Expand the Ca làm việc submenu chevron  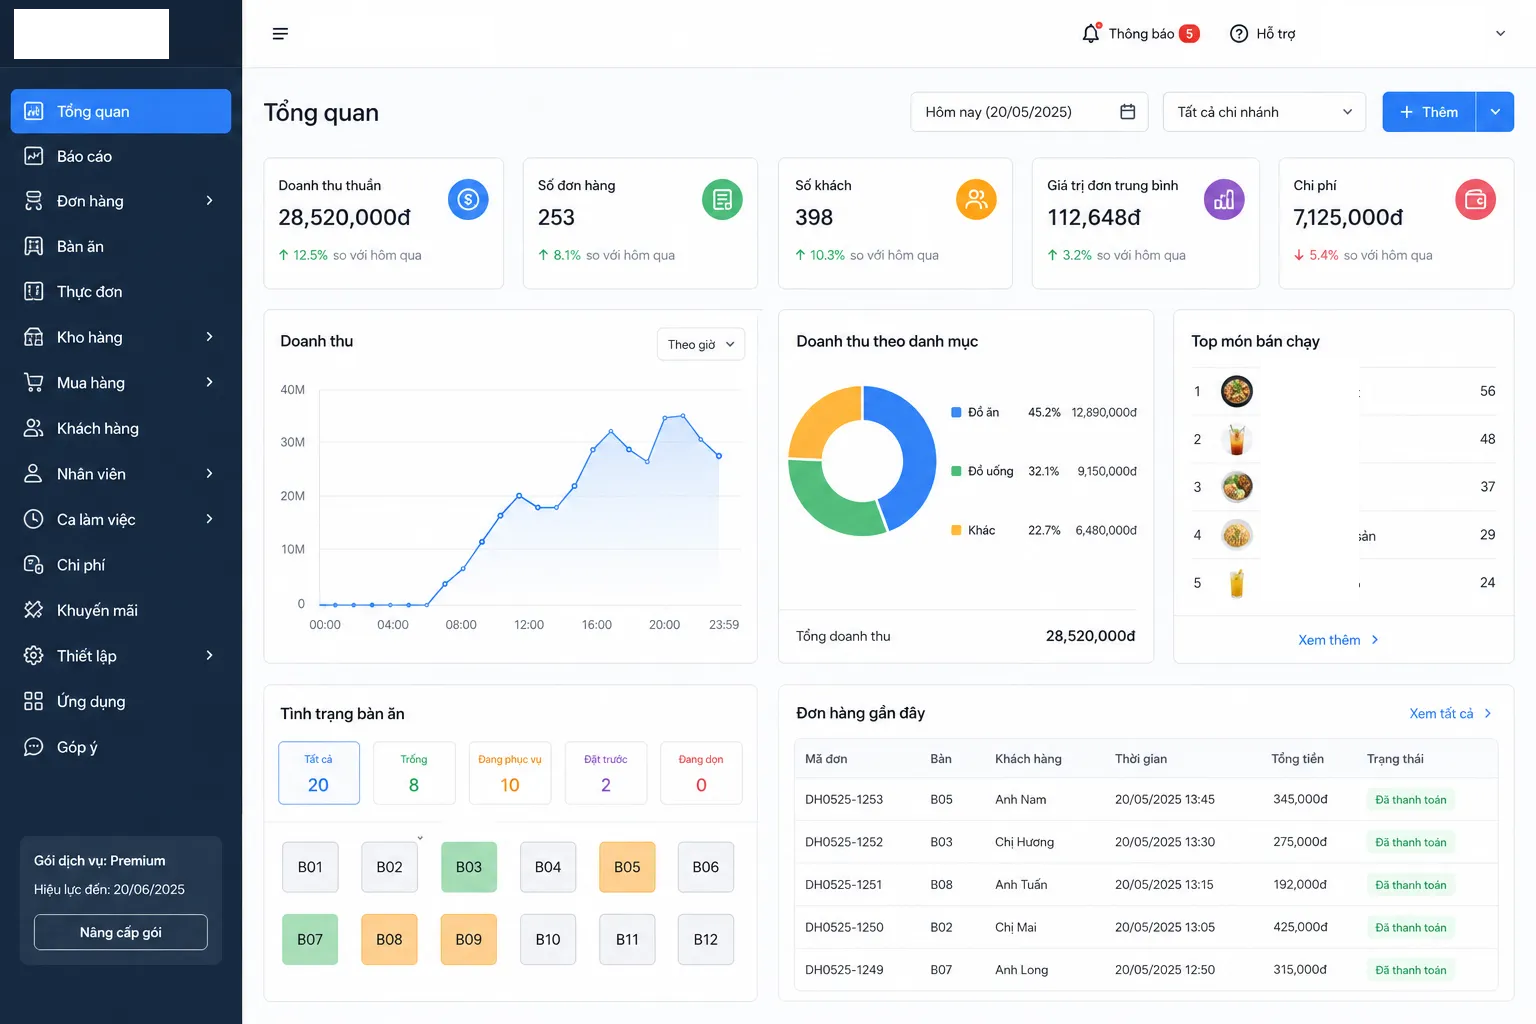(209, 518)
